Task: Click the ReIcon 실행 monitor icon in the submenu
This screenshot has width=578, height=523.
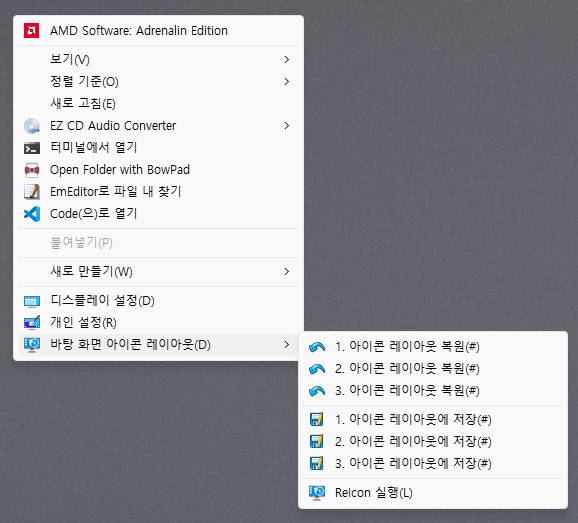Action: [x=317, y=493]
